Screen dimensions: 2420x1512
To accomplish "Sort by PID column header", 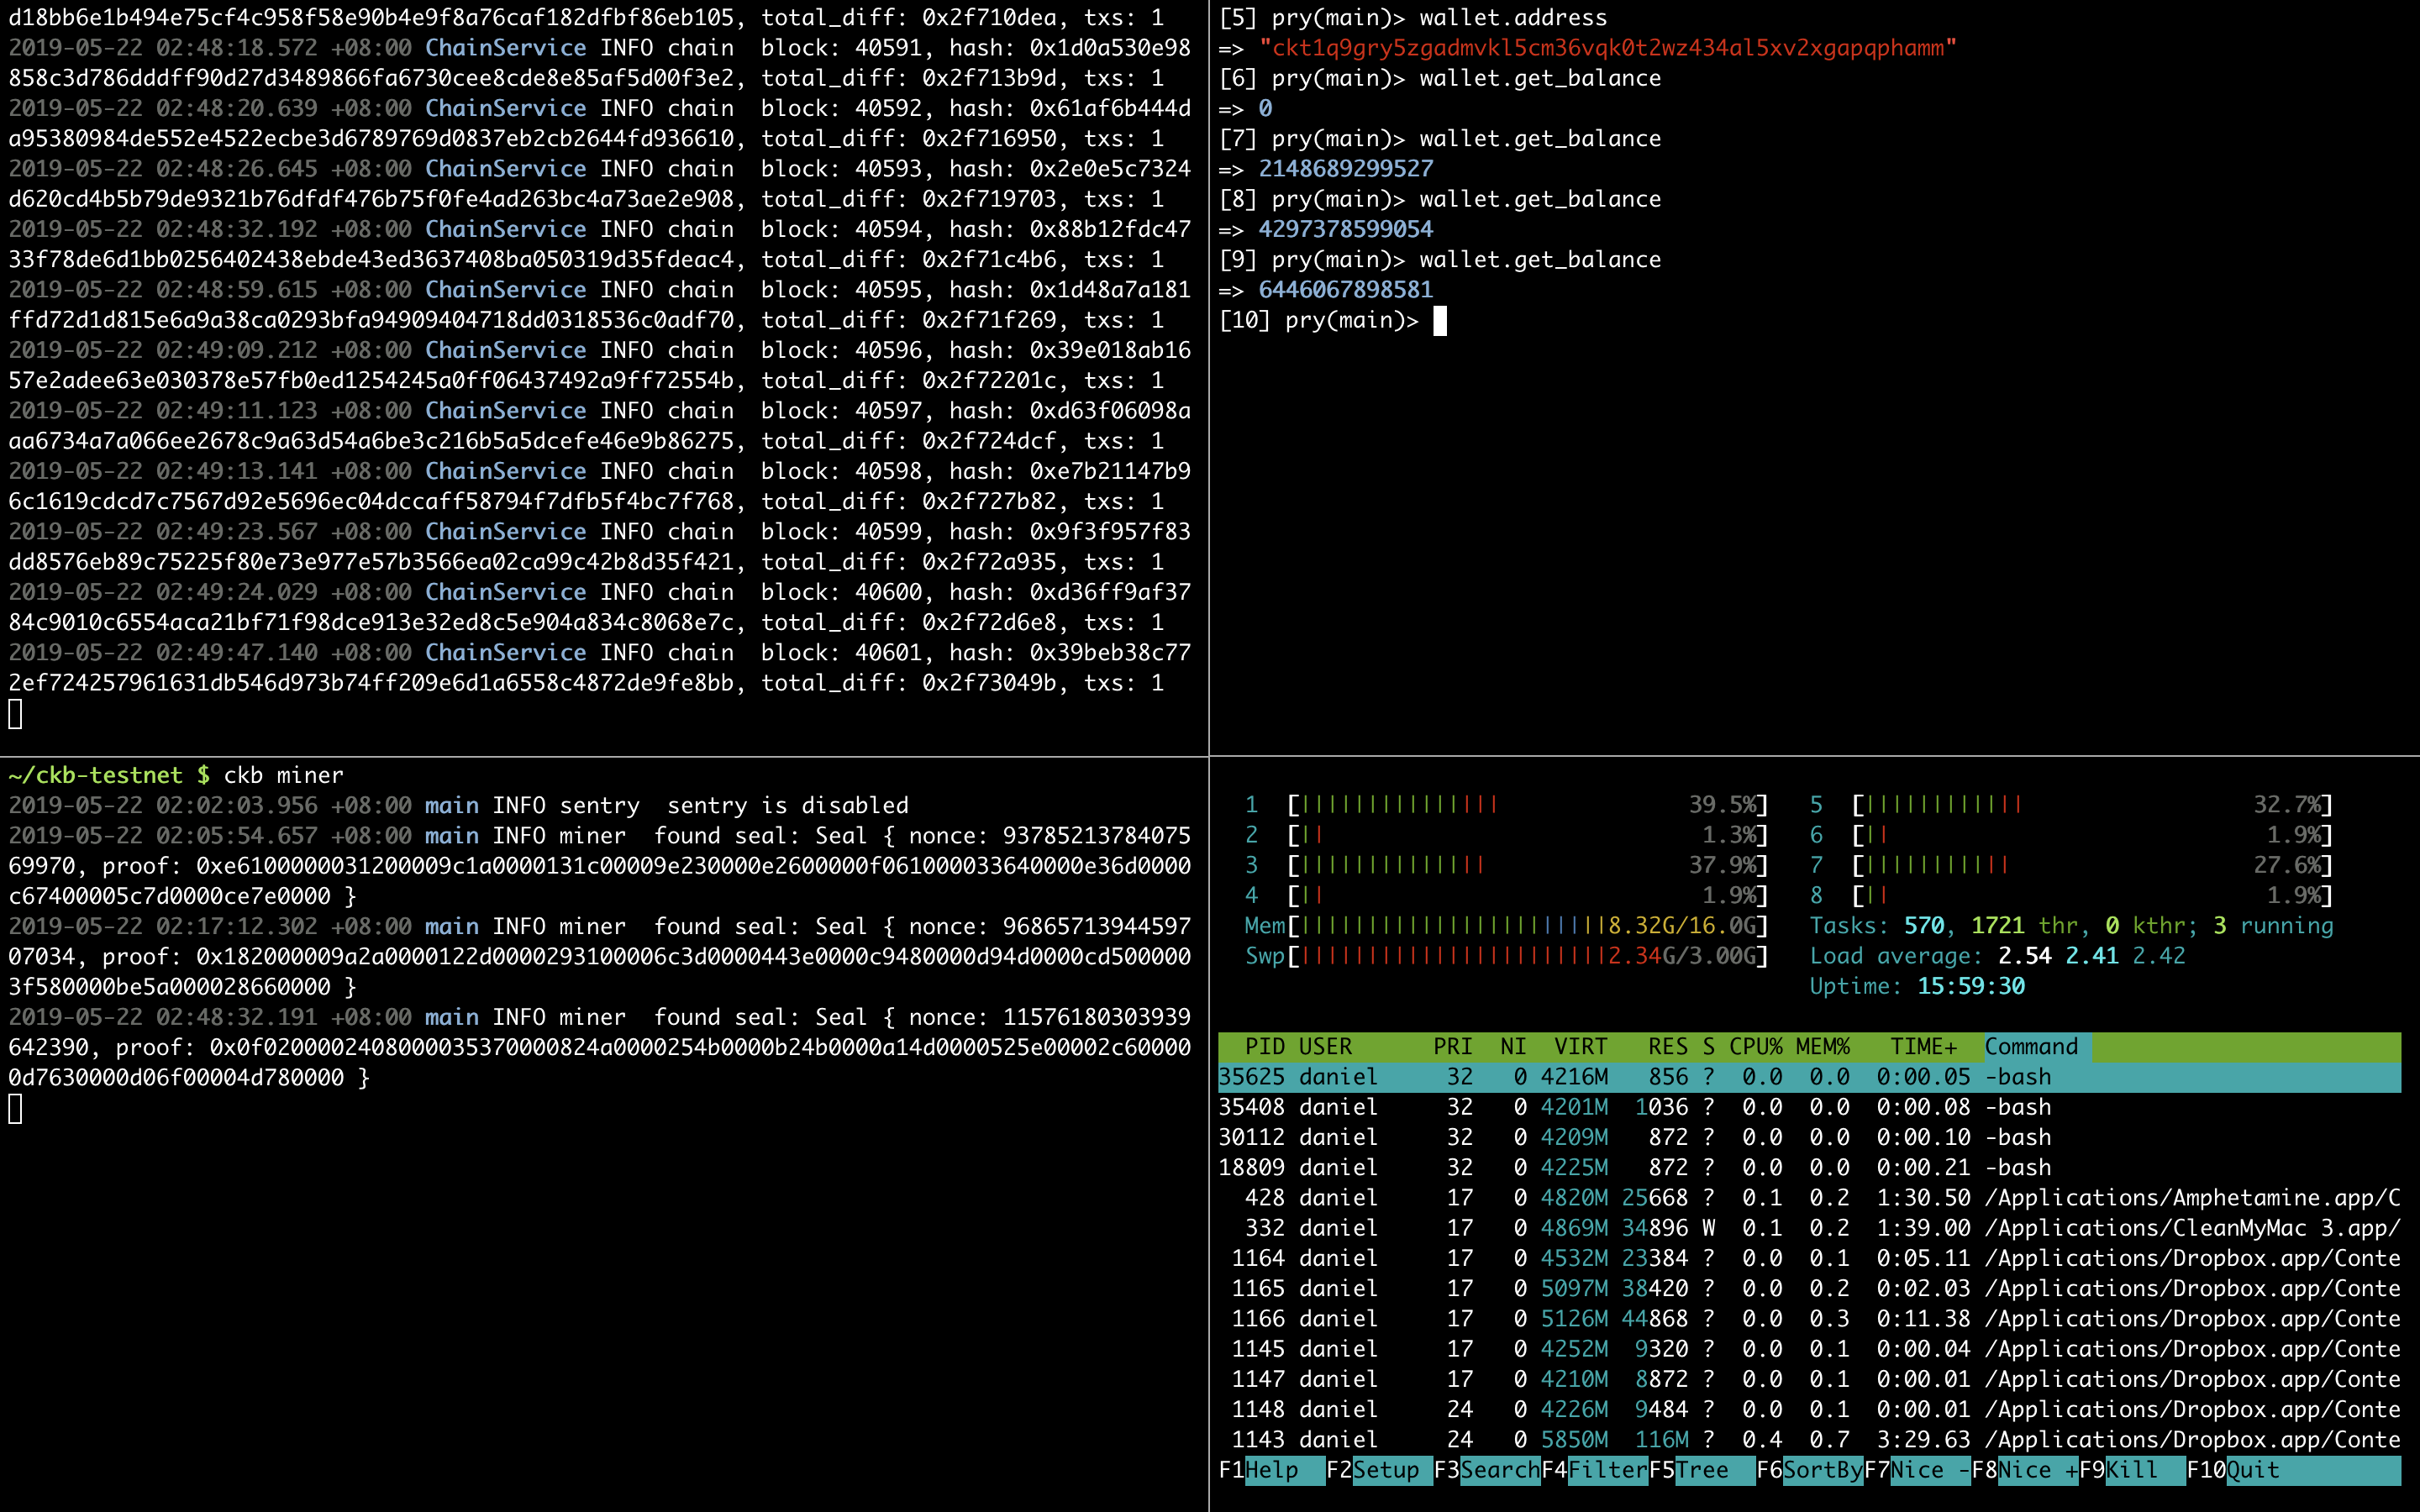I will [1265, 1047].
